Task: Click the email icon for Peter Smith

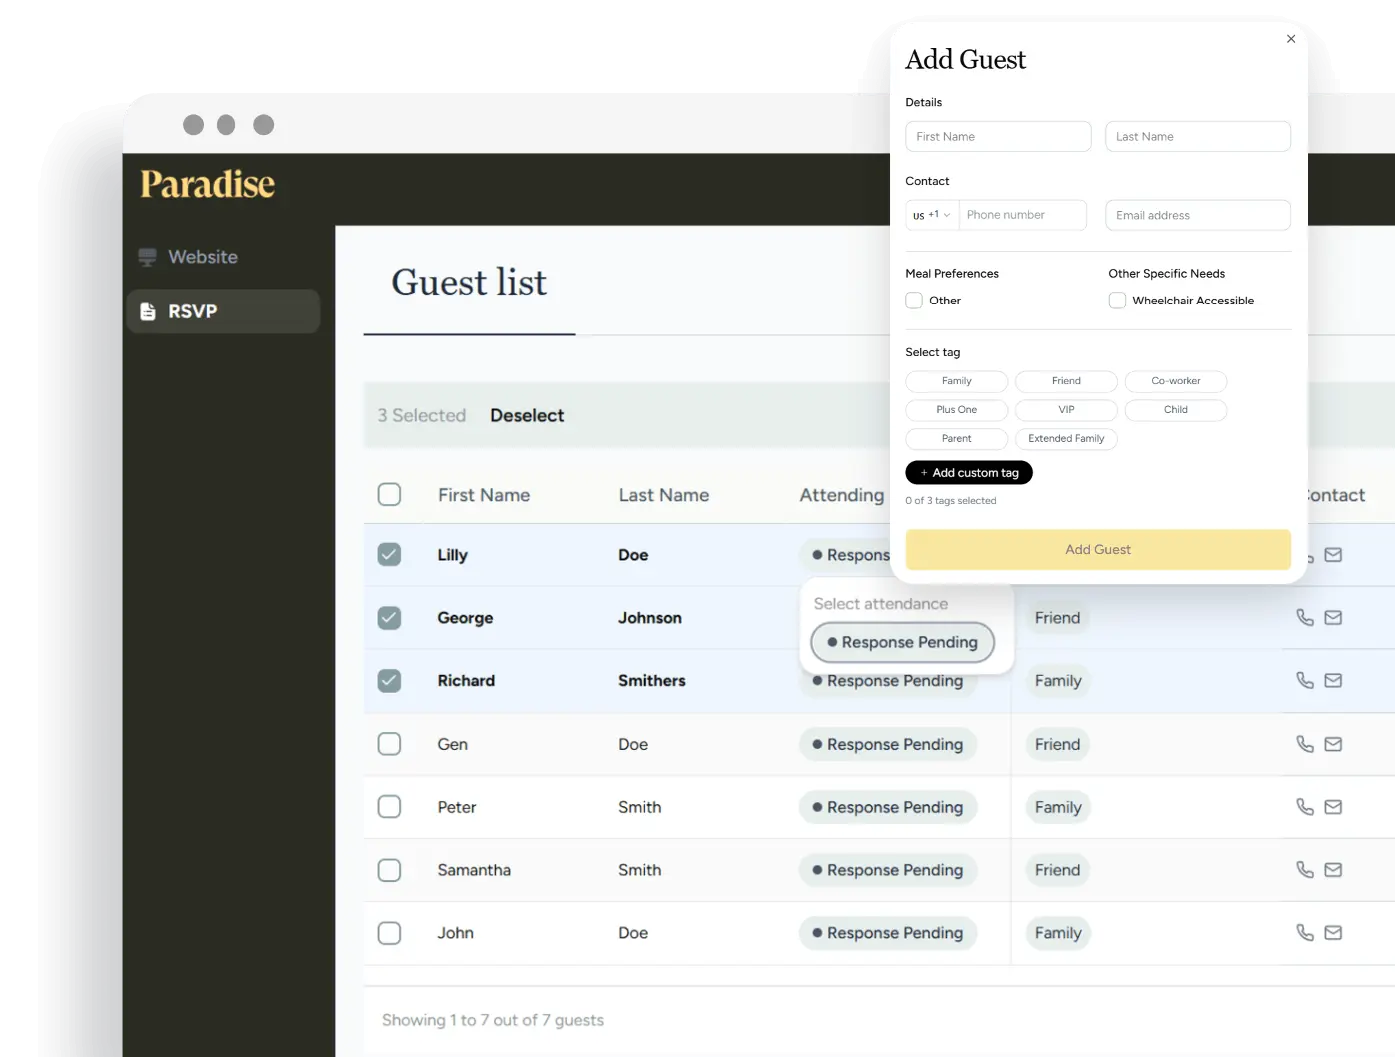Action: tap(1333, 807)
